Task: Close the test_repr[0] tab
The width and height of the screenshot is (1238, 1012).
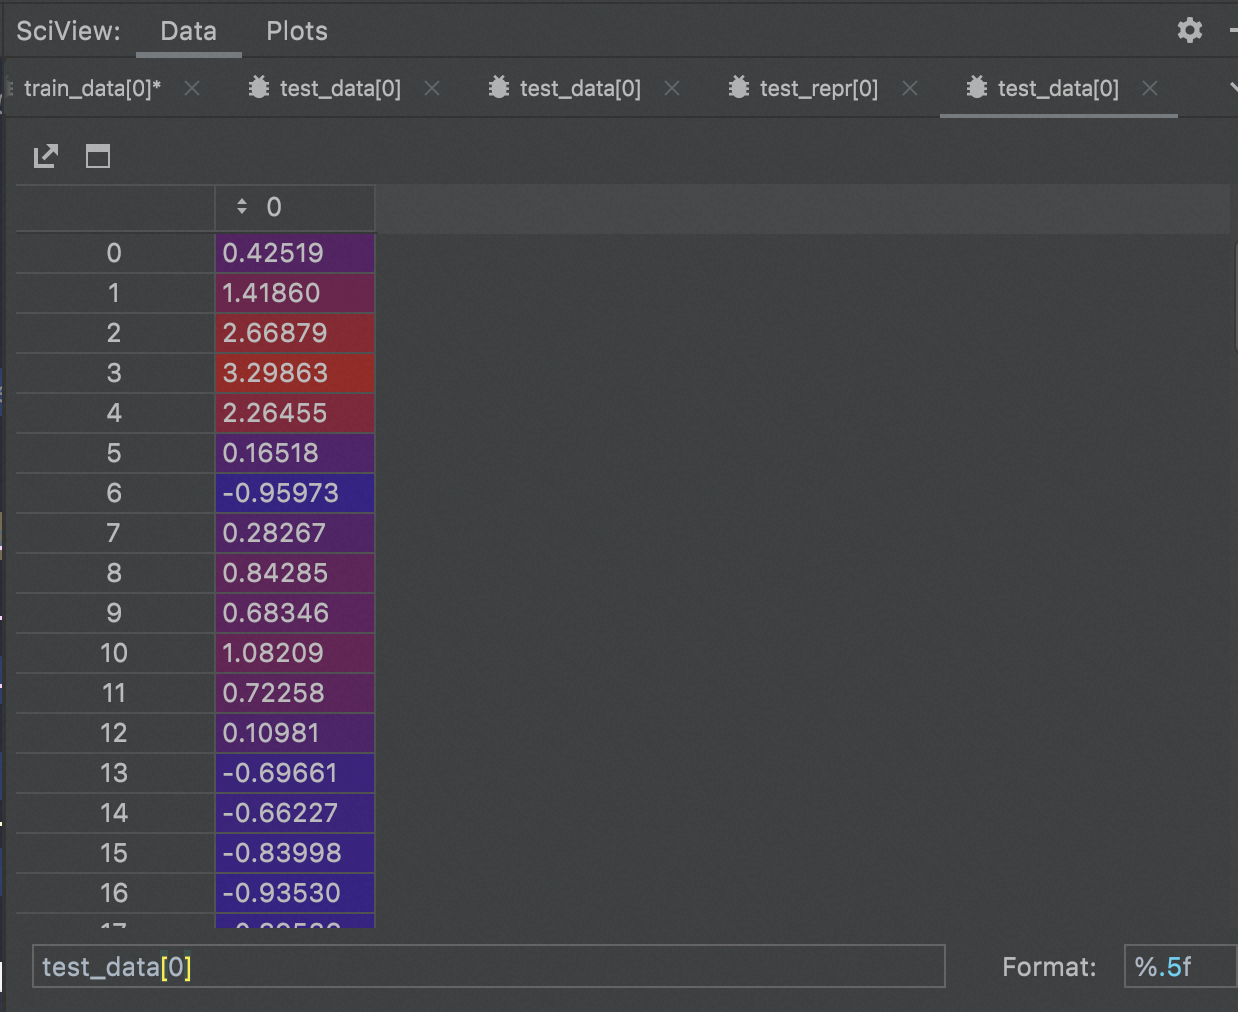Action: 910,88
